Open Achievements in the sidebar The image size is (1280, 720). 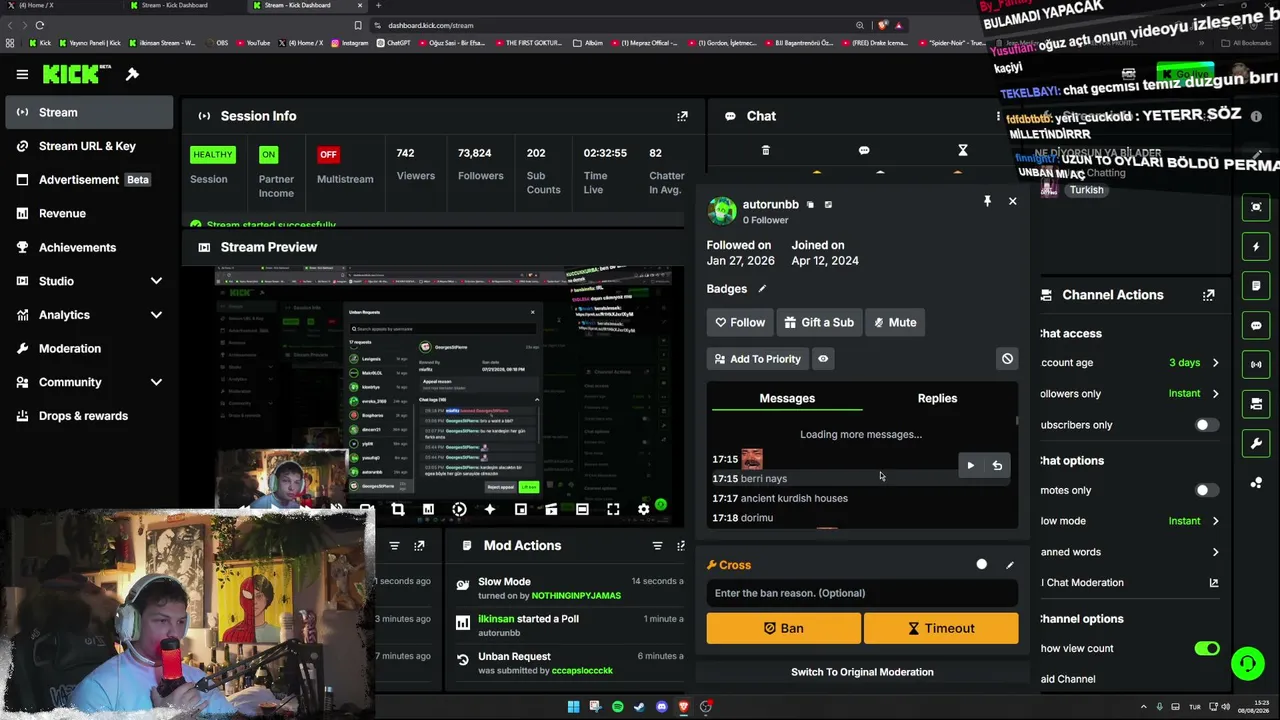pos(89,247)
